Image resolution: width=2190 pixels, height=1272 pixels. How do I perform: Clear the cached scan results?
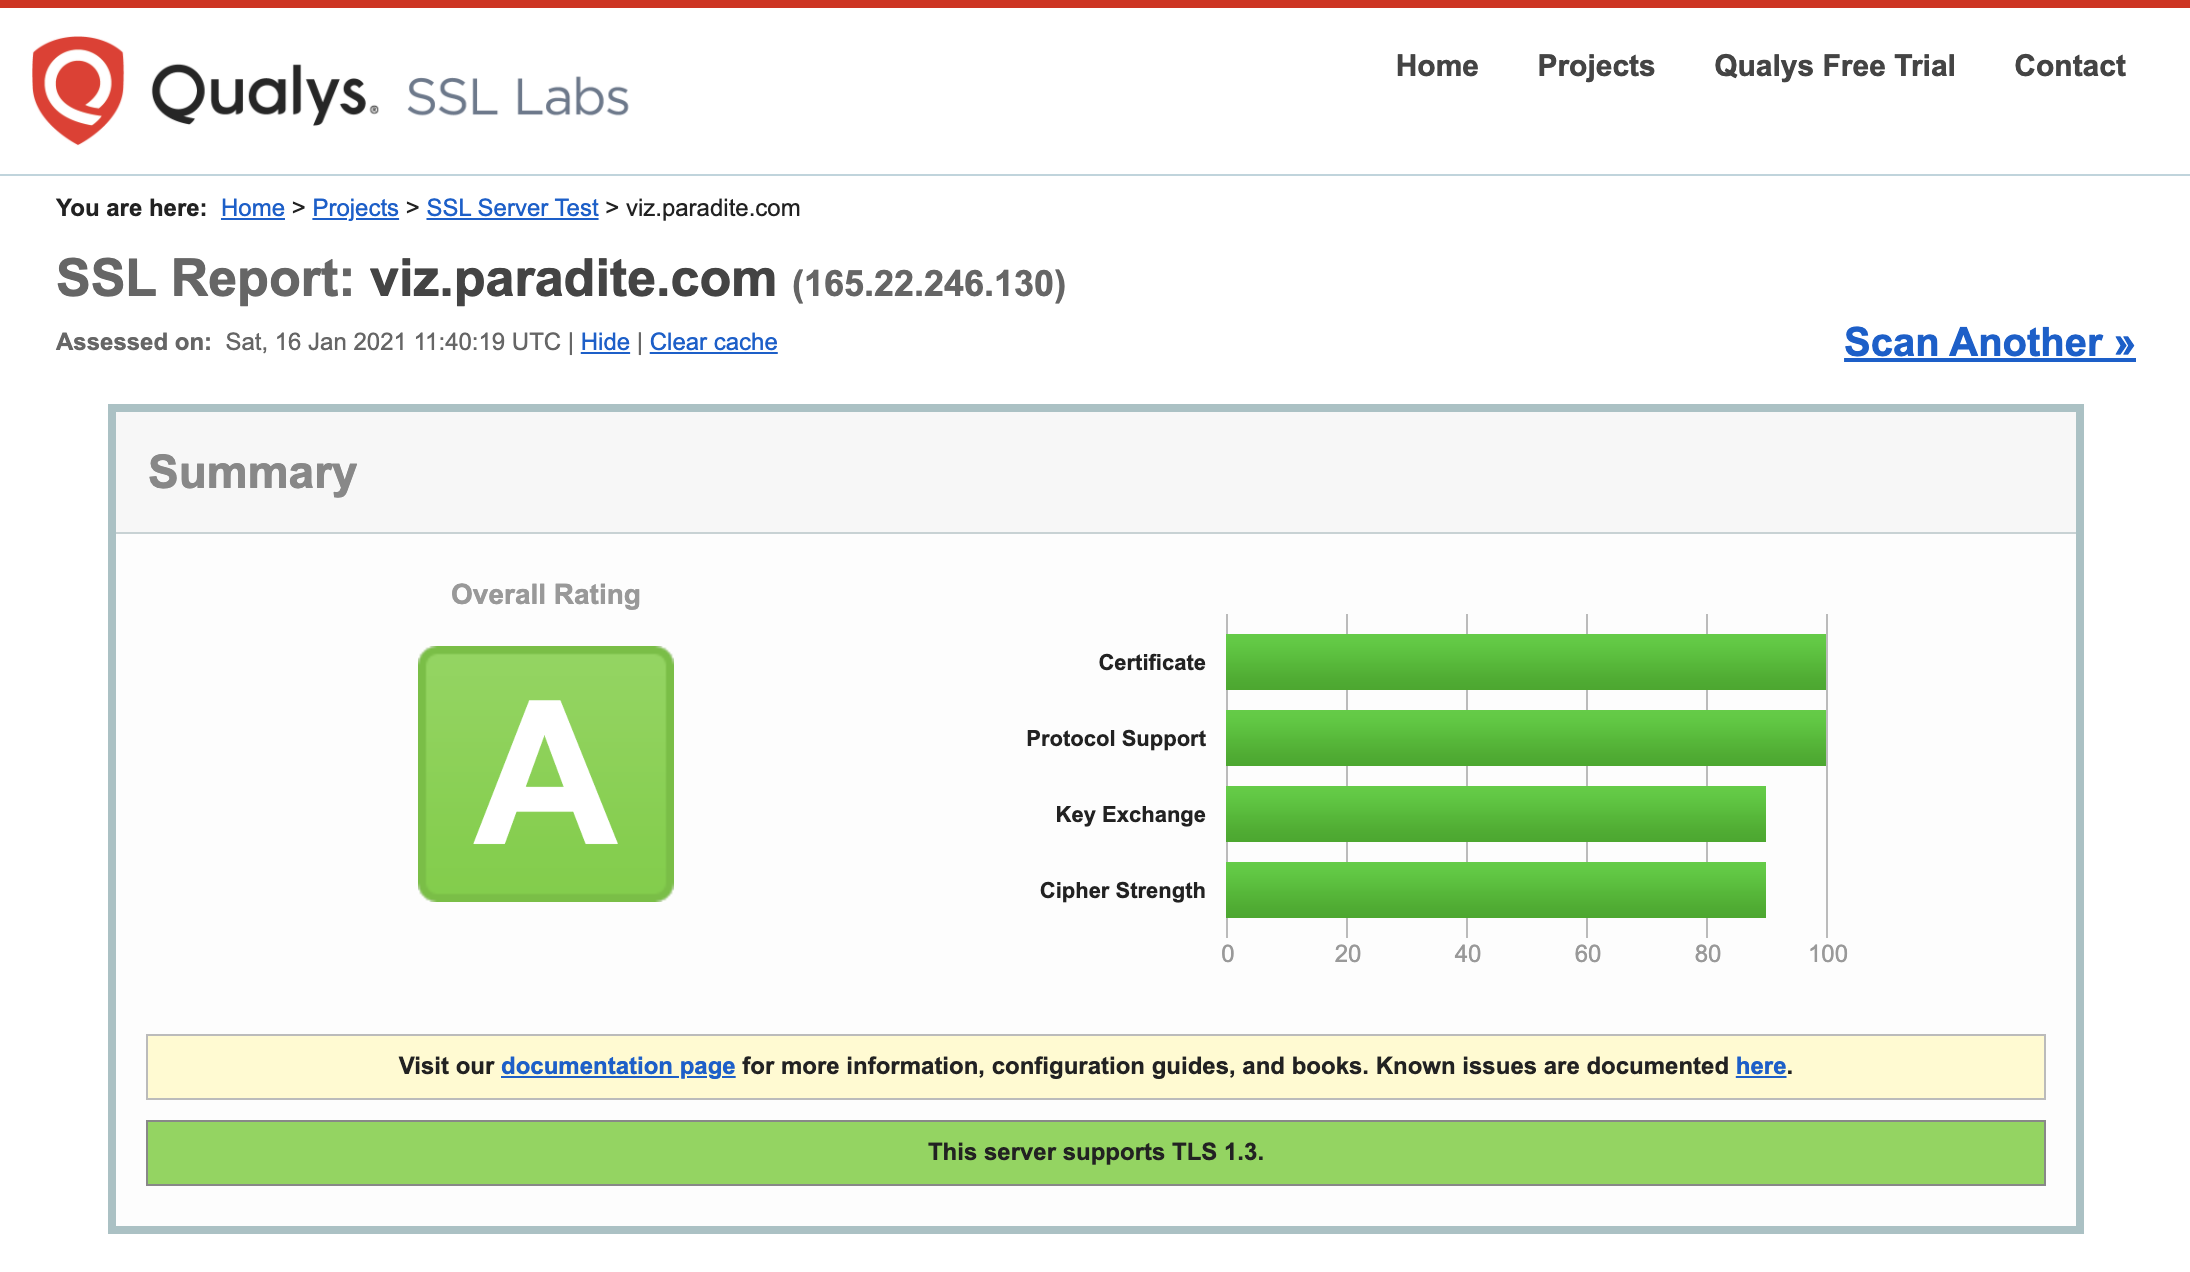712,341
